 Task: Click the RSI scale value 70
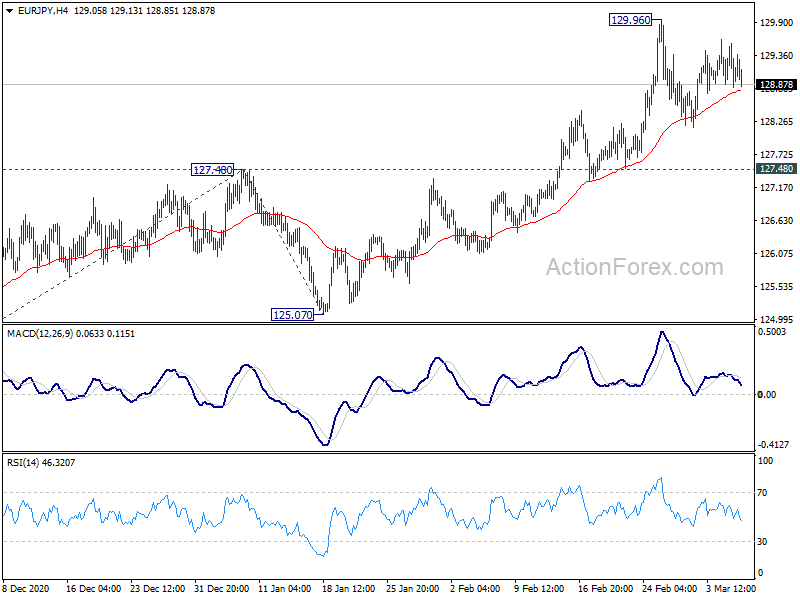click(763, 493)
